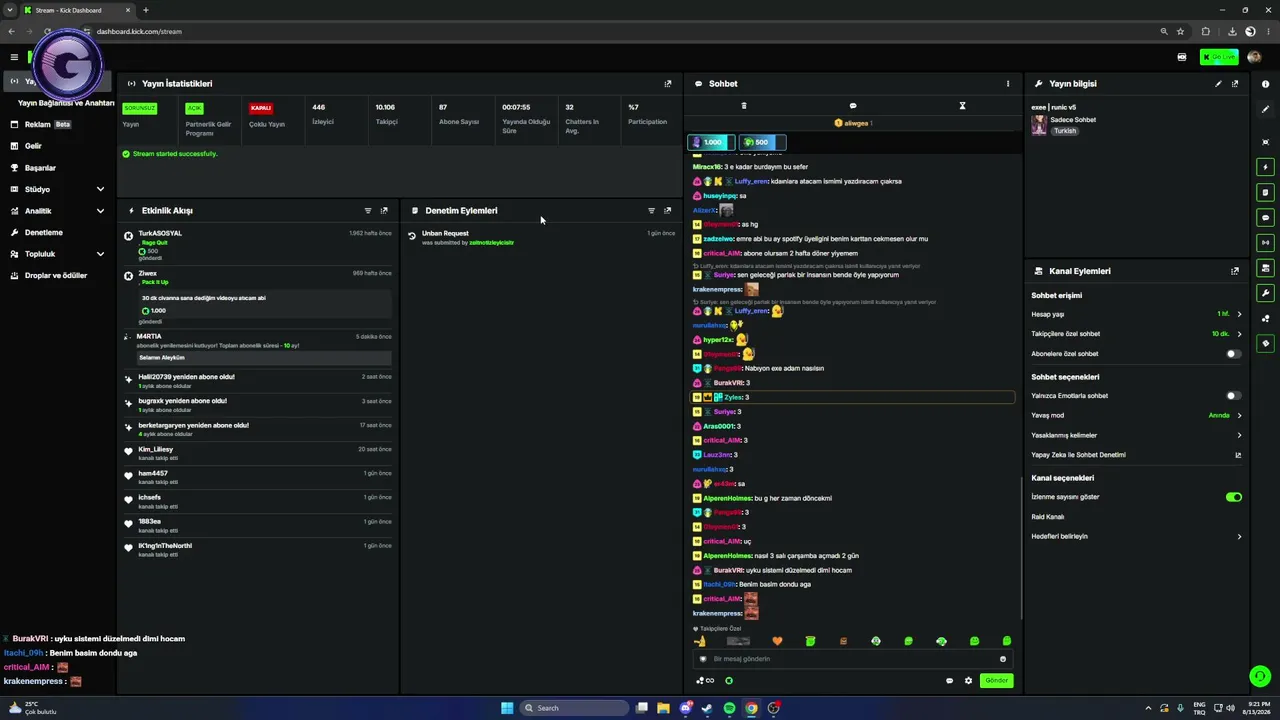1280x720 pixels.
Task: Open Steam from the taskbar
Action: [707, 708]
